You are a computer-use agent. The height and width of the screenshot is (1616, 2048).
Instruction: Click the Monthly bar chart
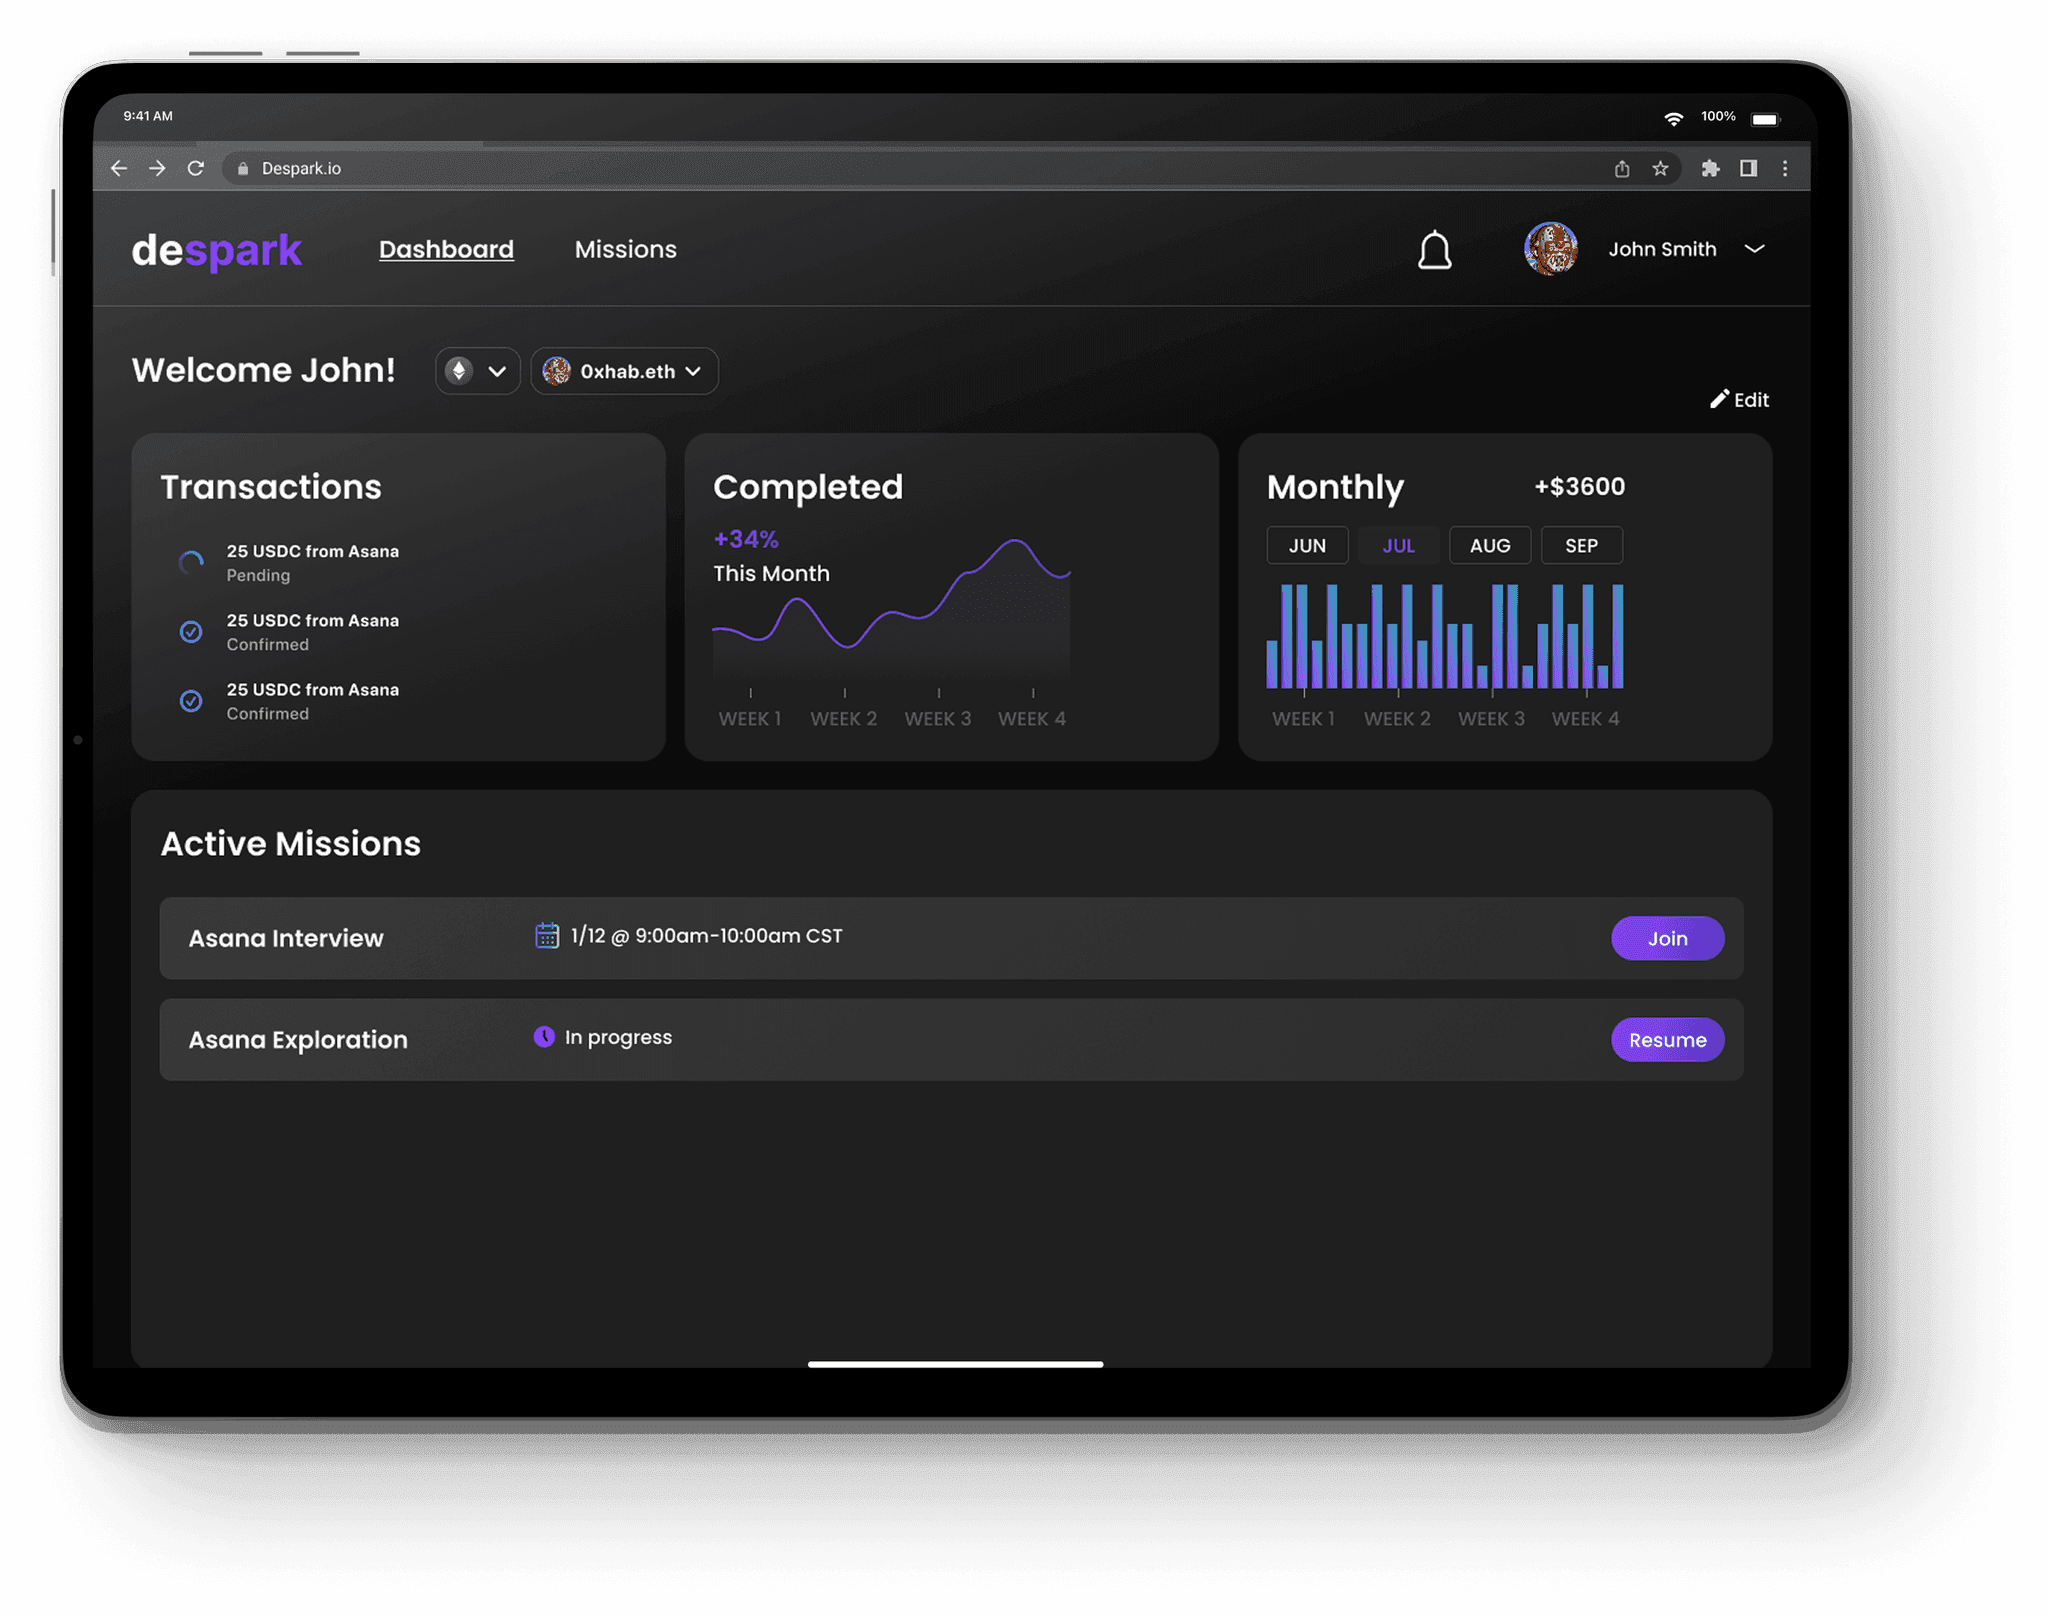coord(1445,637)
